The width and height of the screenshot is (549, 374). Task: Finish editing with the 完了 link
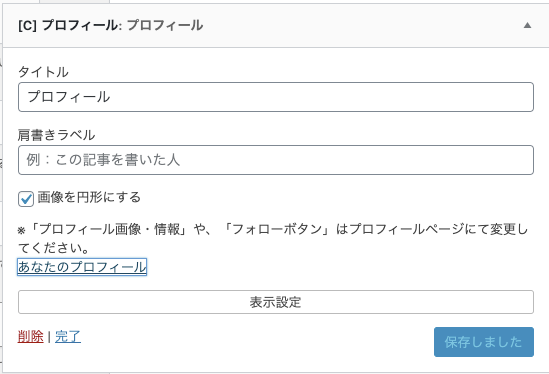[68, 336]
